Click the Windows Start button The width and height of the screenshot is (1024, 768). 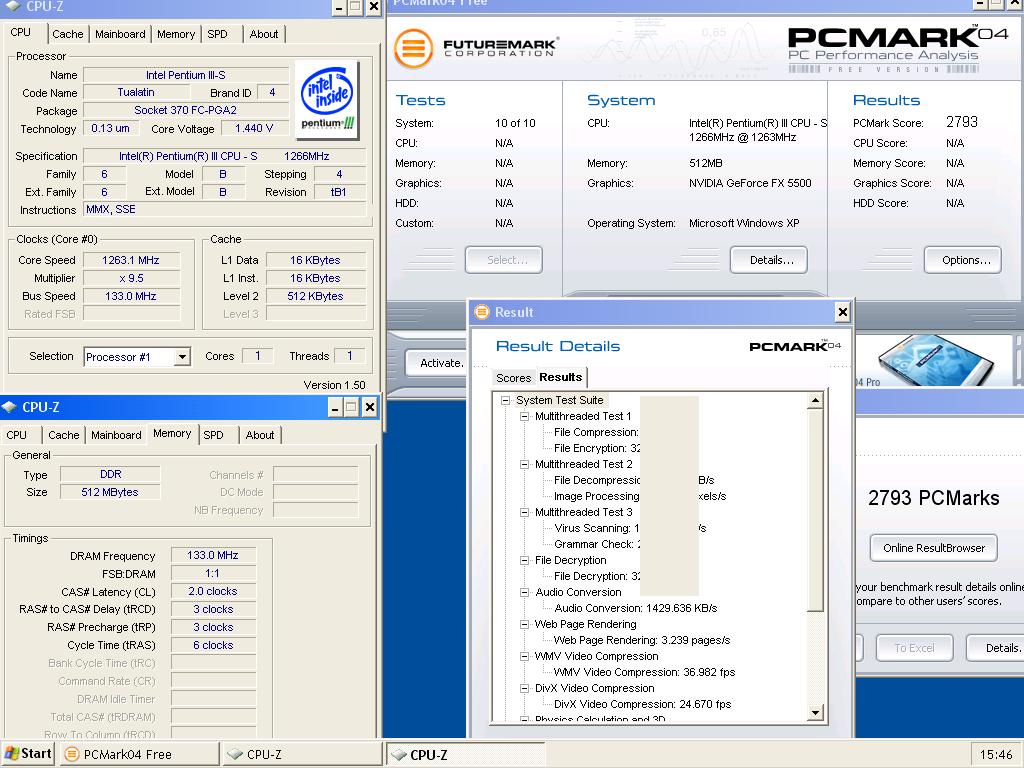pos(27,754)
